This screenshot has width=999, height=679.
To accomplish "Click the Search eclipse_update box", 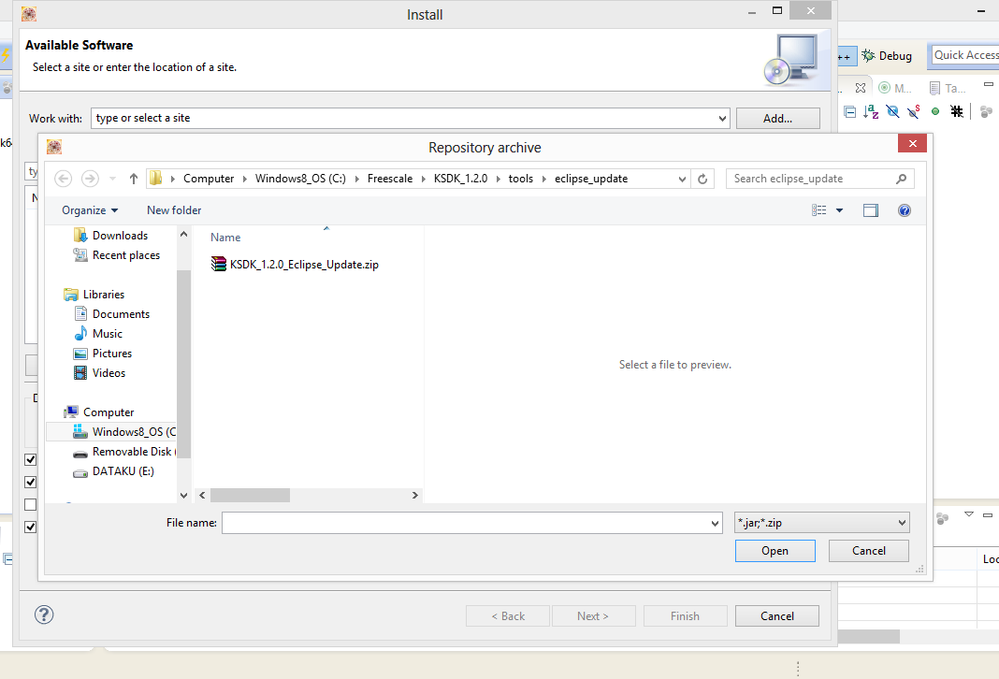I will [x=820, y=179].
